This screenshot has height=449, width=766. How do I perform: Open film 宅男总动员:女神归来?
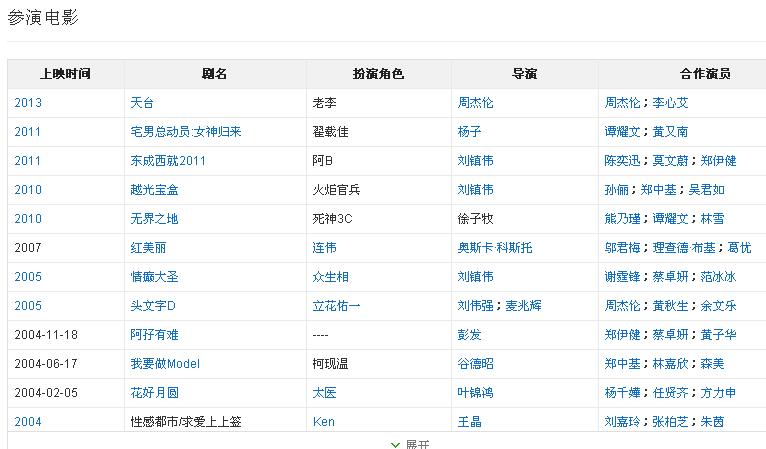(186, 132)
